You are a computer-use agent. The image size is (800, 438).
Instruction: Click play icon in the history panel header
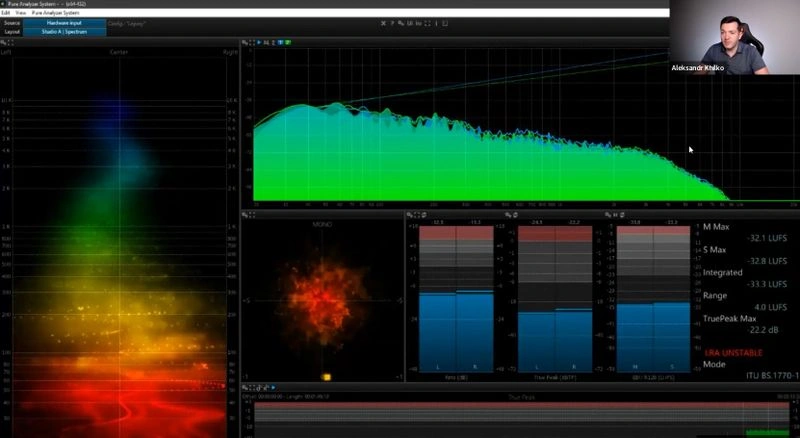tap(273, 388)
